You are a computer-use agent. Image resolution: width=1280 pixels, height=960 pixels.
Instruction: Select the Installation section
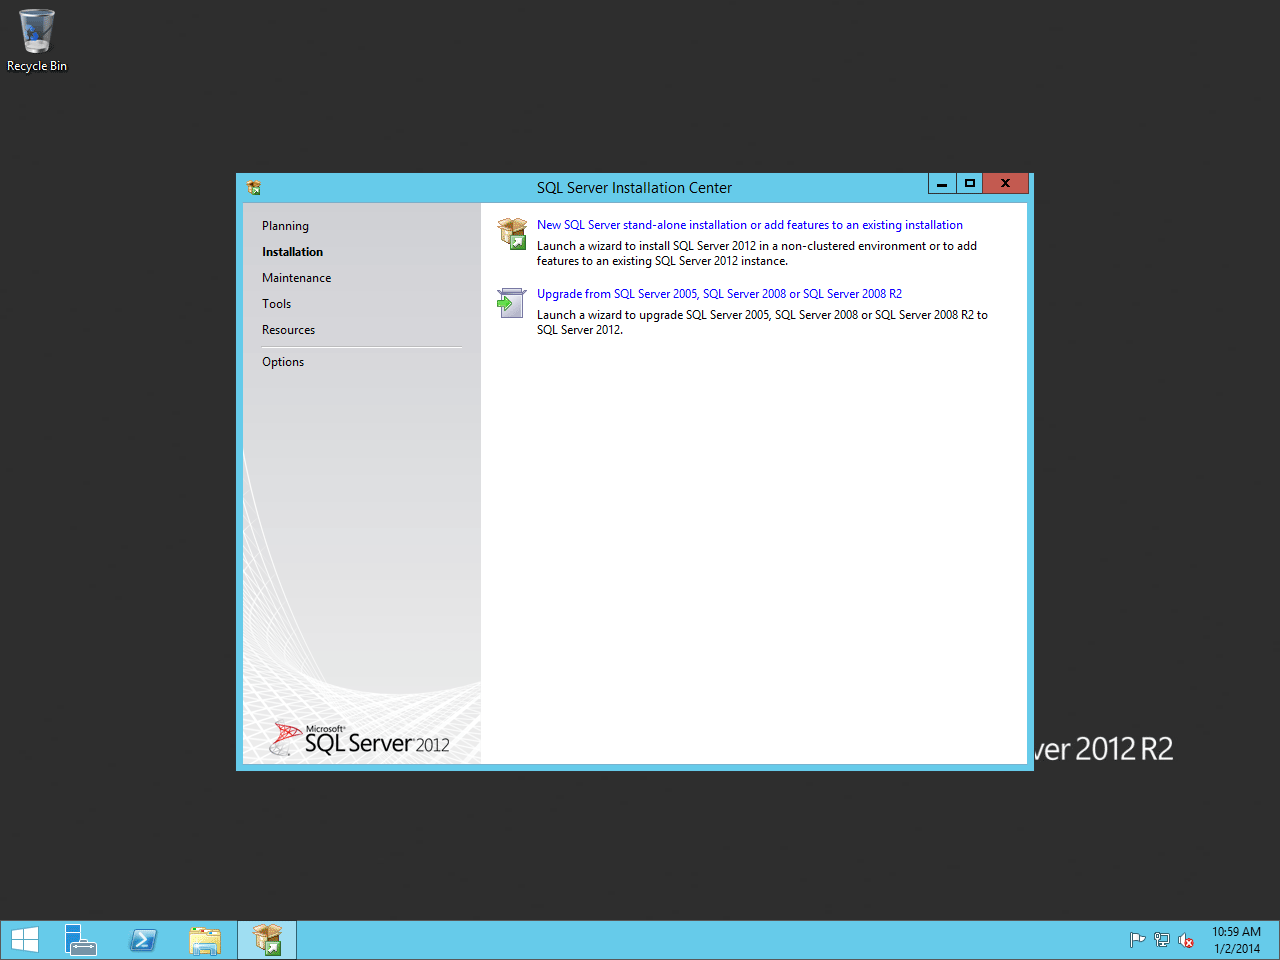point(292,252)
